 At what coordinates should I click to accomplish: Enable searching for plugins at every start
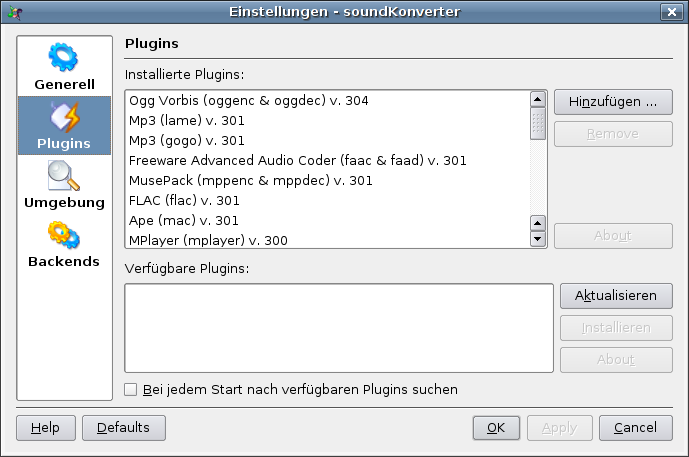click(x=131, y=389)
